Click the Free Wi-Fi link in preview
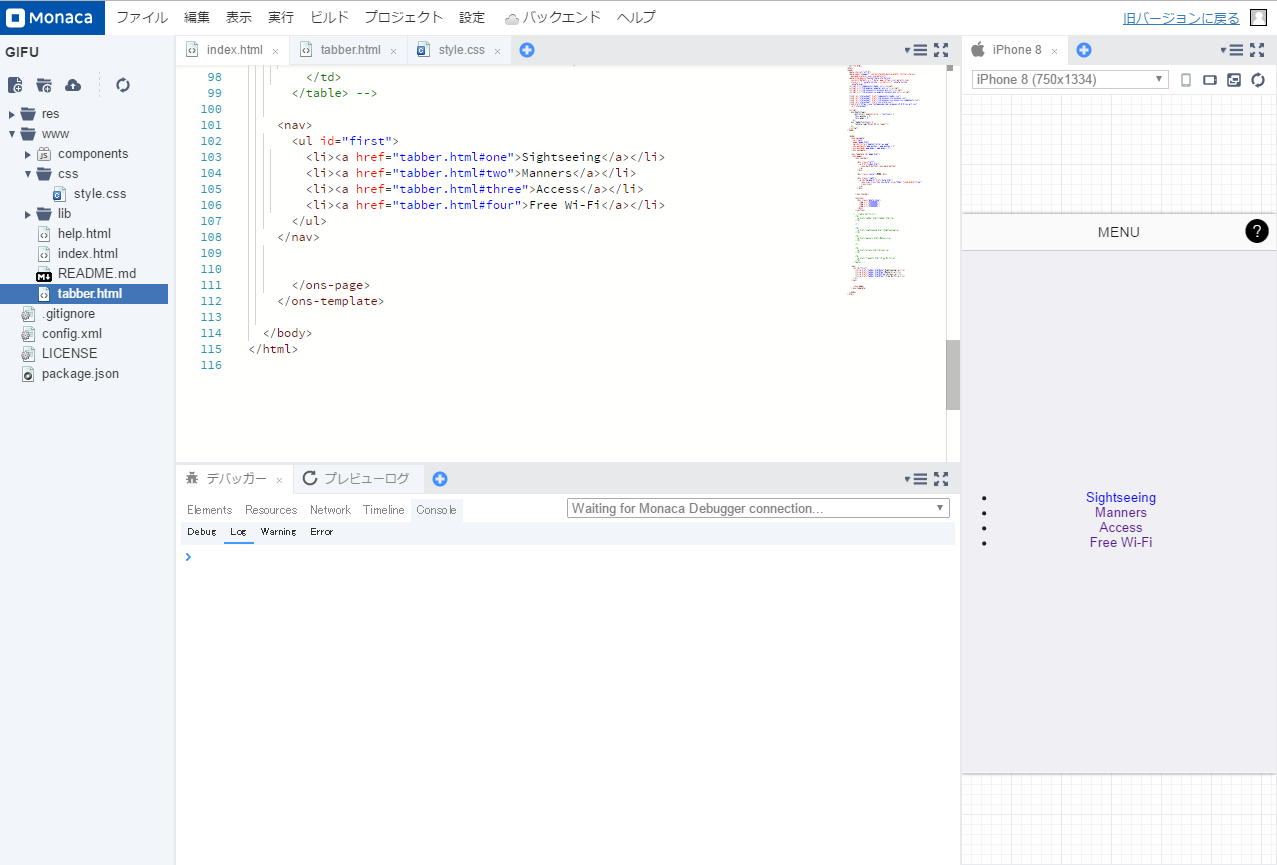The width and height of the screenshot is (1277, 865). 1121,542
